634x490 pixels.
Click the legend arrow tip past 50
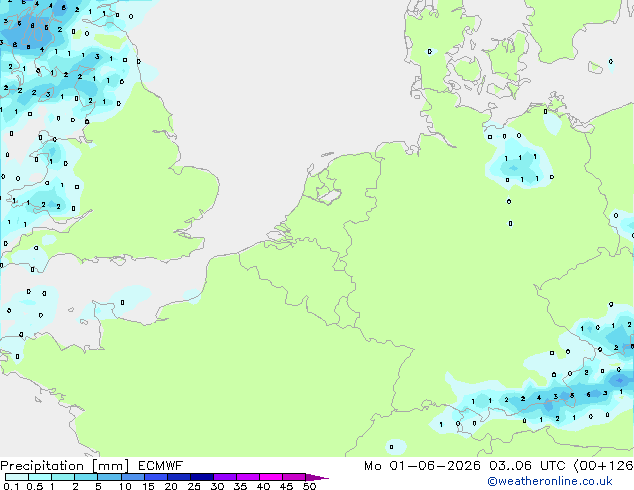coord(317,477)
